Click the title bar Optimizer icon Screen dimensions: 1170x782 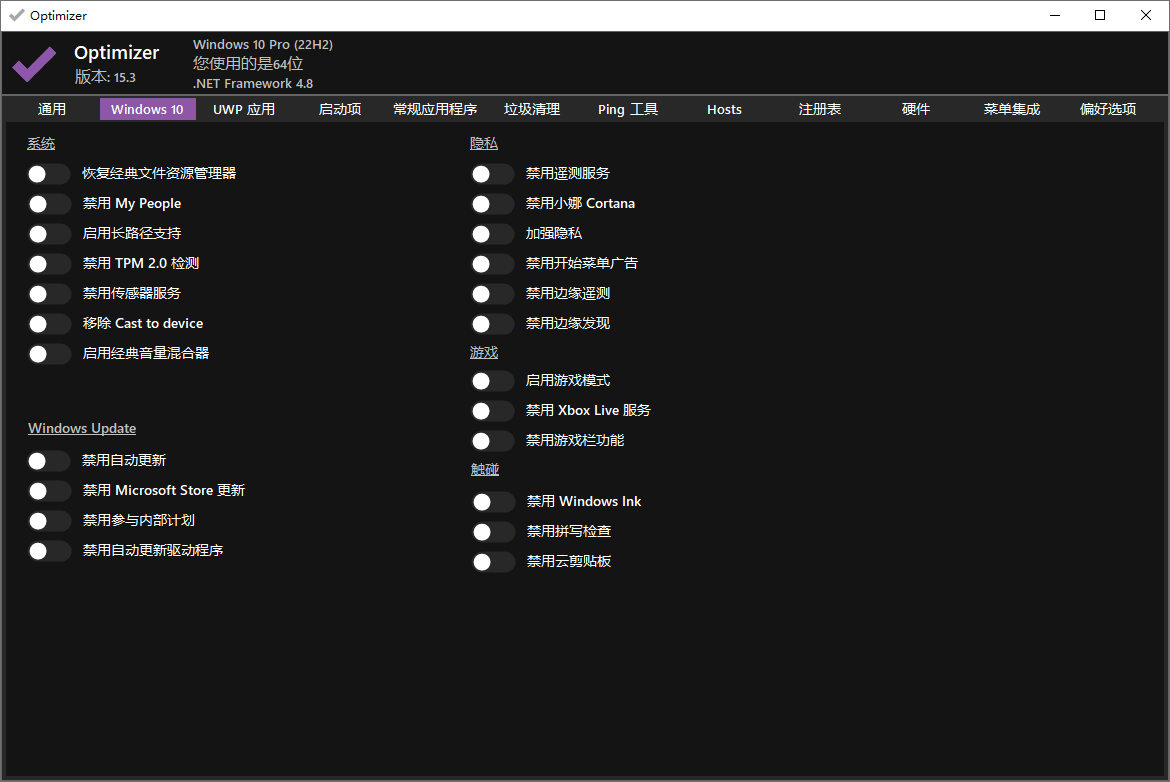click(16, 15)
